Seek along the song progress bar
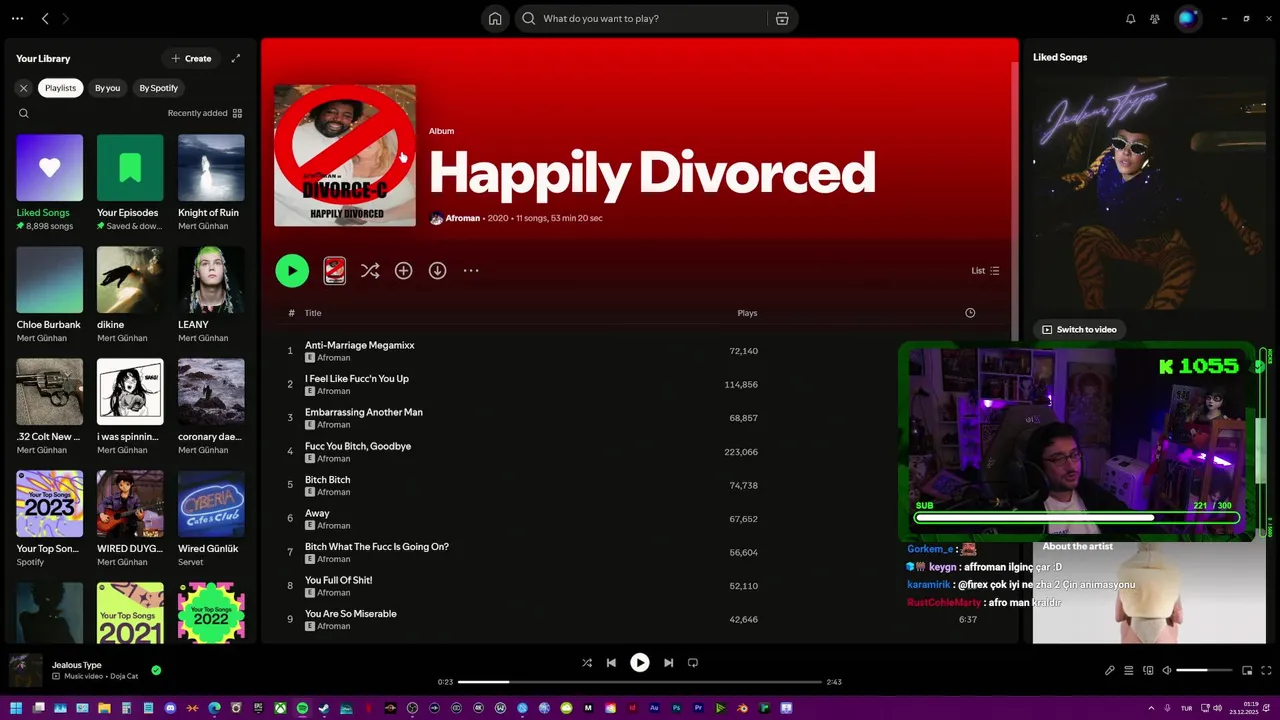 click(640, 682)
